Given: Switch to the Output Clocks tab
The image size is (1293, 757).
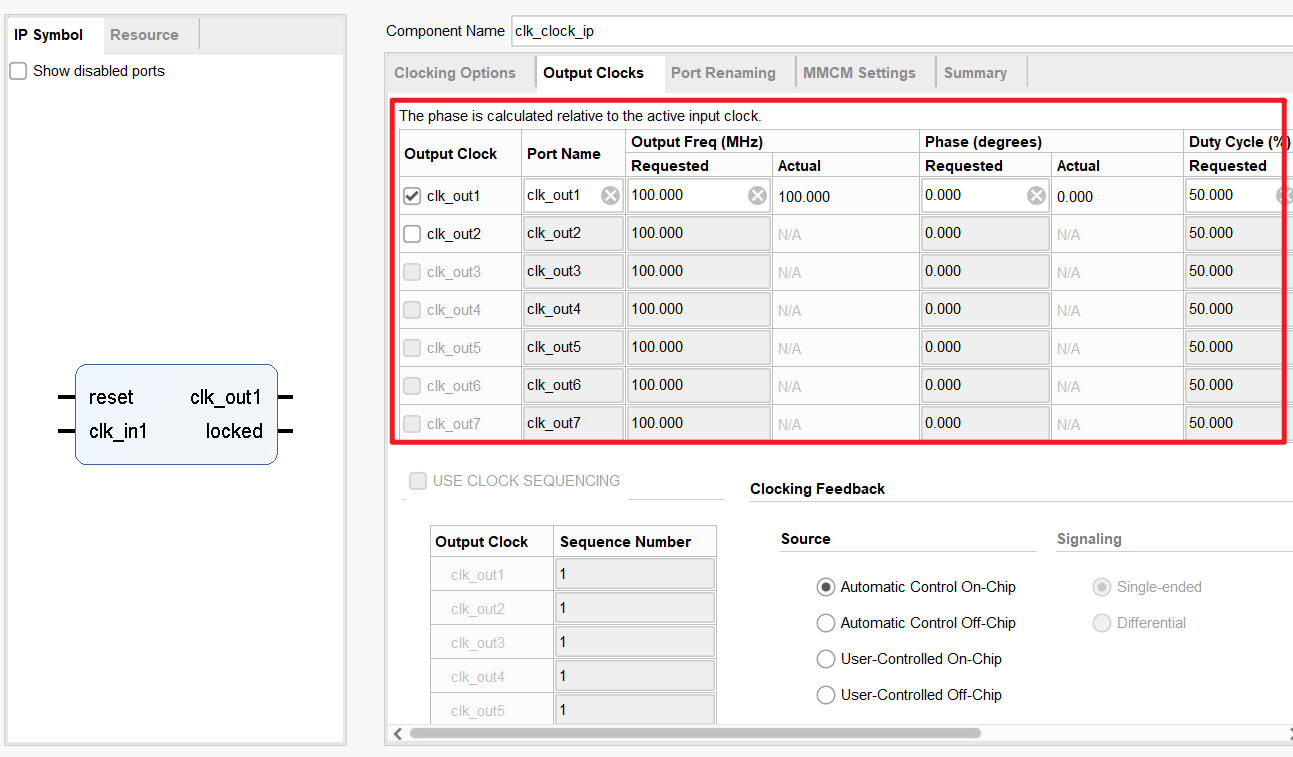Looking at the screenshot, I should click(x=593, y=73).
